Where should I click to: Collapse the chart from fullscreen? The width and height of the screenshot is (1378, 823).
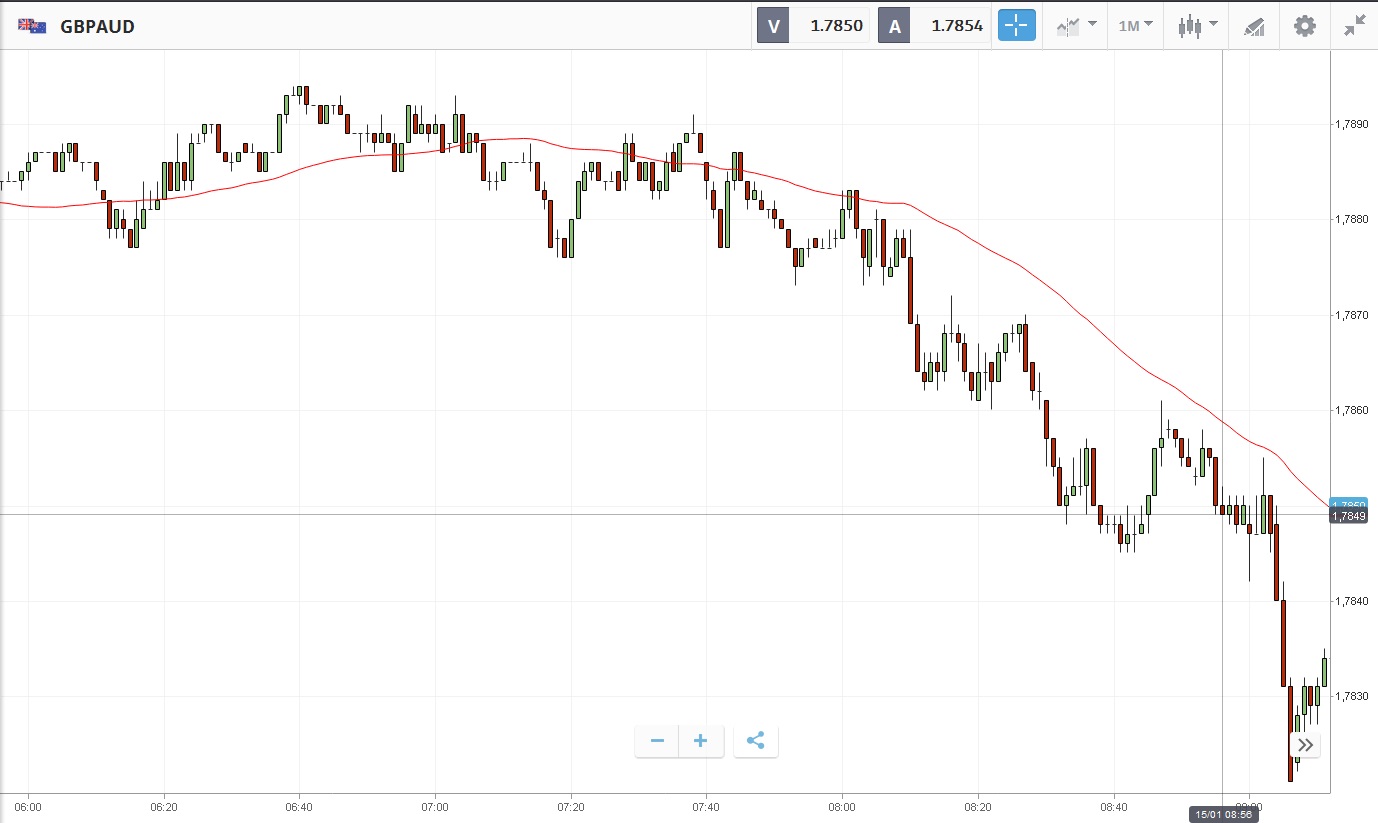pyautogui.click(x=1355, y=26)
